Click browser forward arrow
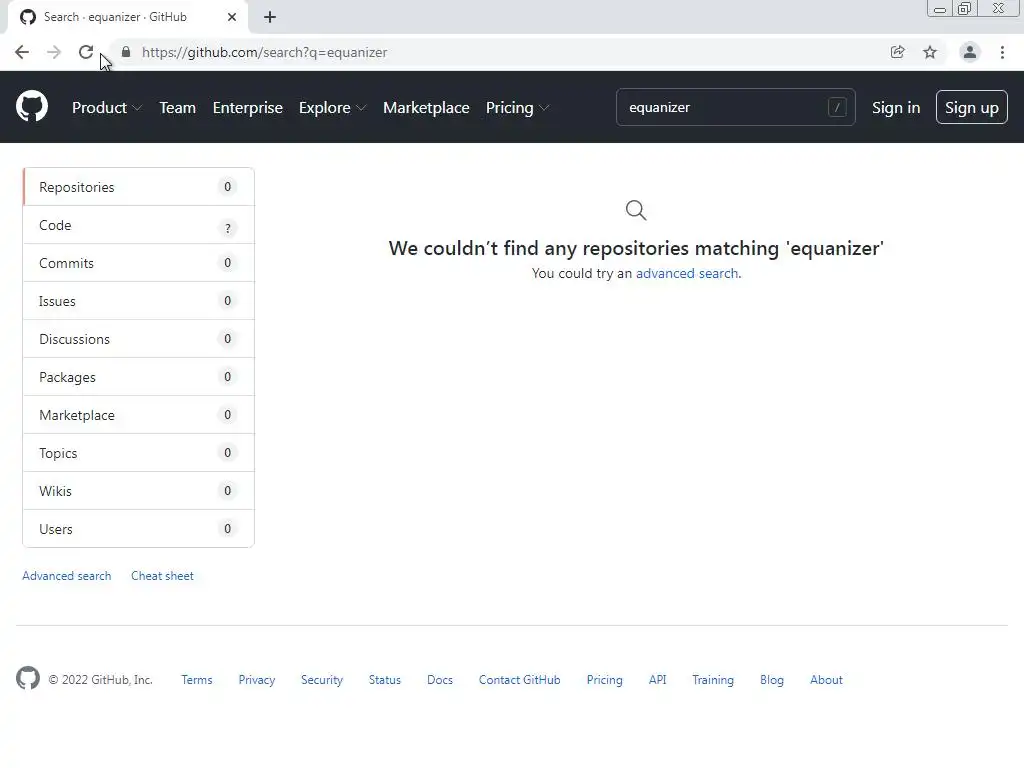The height and width of the screenshot is (768, 1024). [54, 52]
